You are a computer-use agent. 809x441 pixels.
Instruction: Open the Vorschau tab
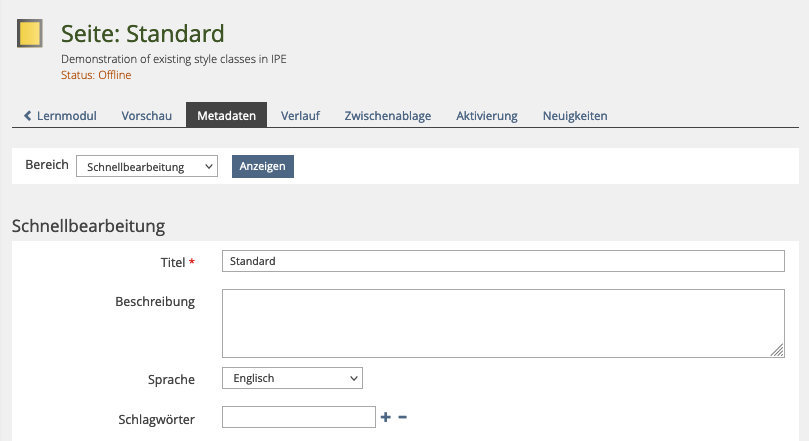point(147,116)
